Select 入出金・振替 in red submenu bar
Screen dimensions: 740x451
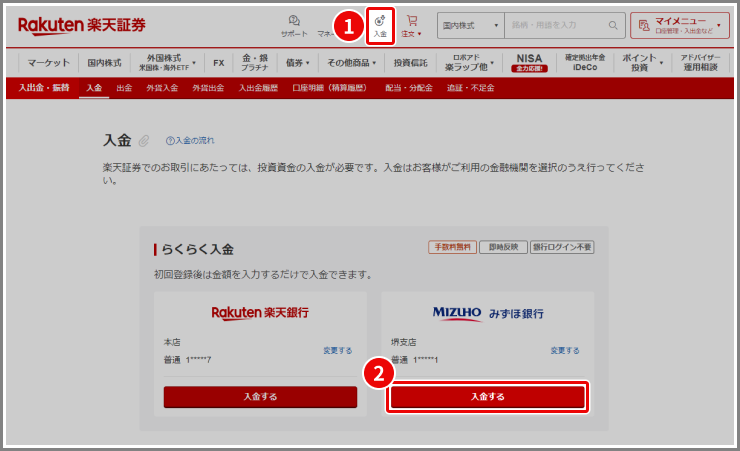(x=44, y=88)
